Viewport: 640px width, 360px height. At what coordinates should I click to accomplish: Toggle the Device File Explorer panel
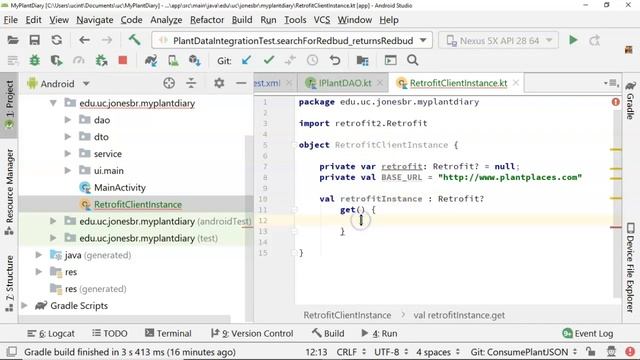[x=631, y=267]
